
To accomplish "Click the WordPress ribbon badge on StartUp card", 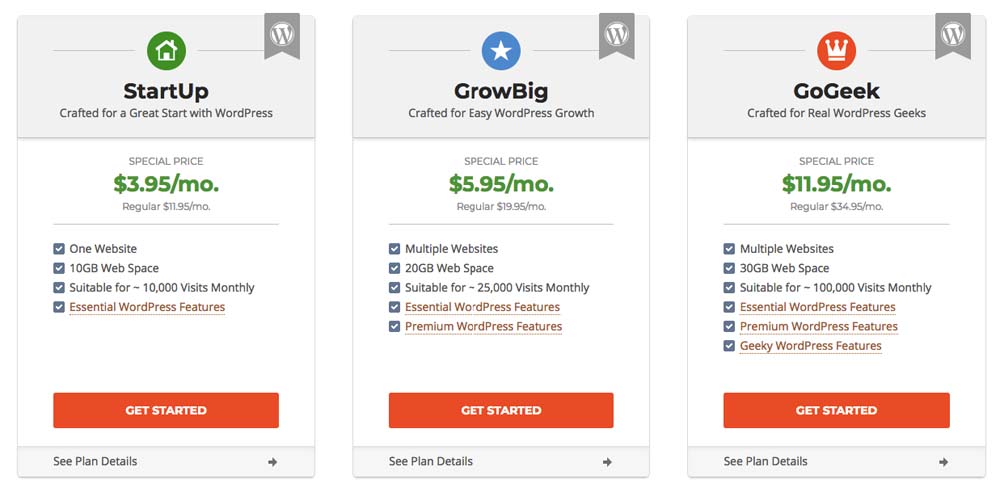I will (282, 36).
